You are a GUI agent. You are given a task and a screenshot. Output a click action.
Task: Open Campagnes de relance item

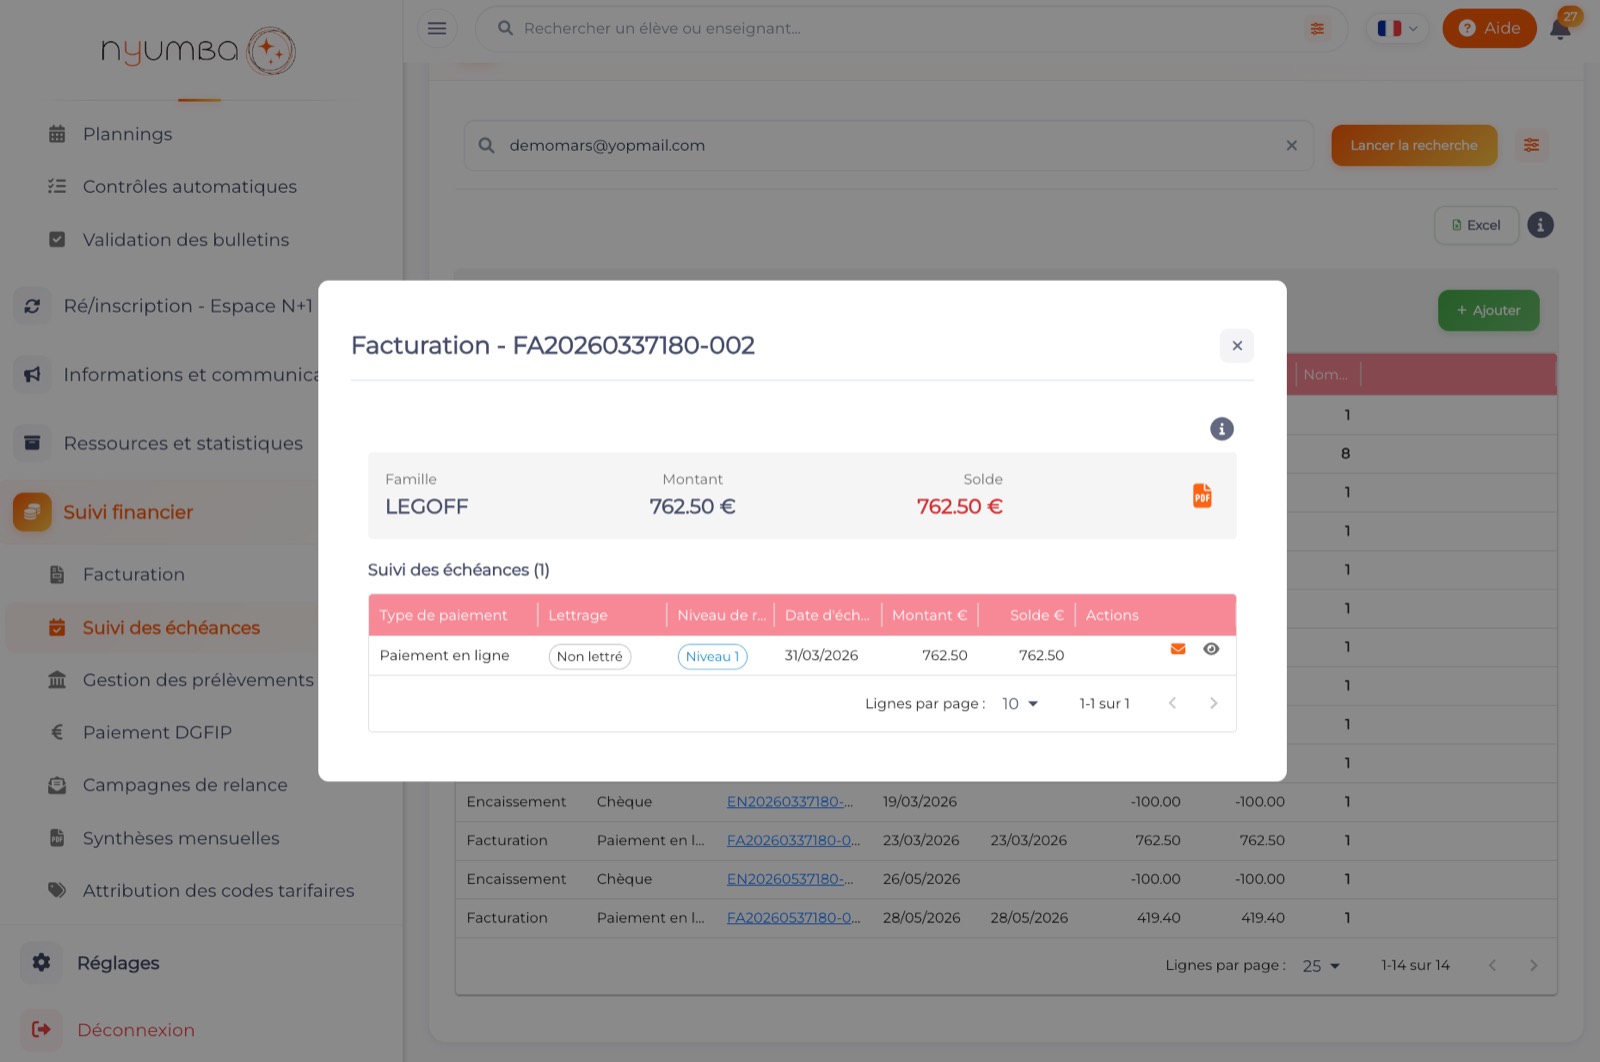point(185,786)
